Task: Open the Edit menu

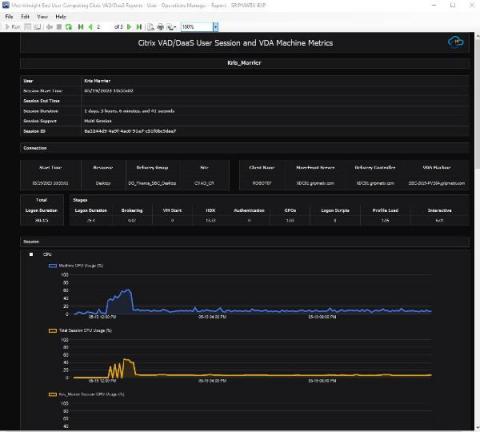Action: [x=25, y=16]
